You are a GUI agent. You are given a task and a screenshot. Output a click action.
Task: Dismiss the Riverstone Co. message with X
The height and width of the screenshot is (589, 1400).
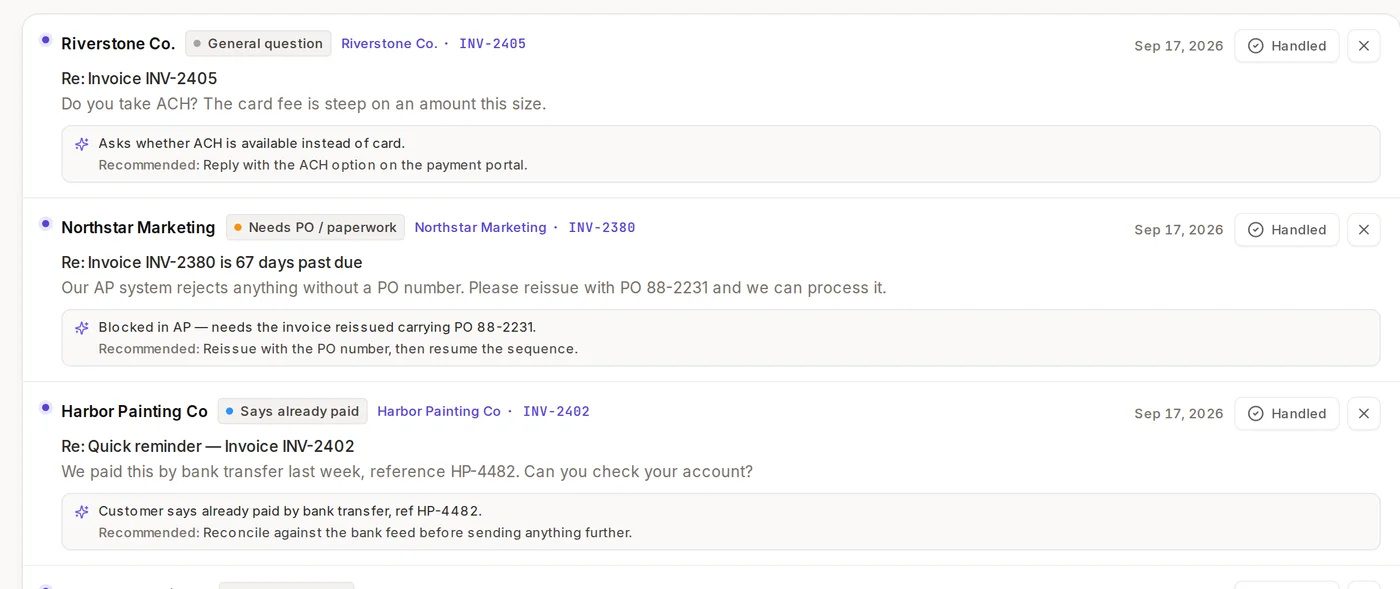point(1364,46)
